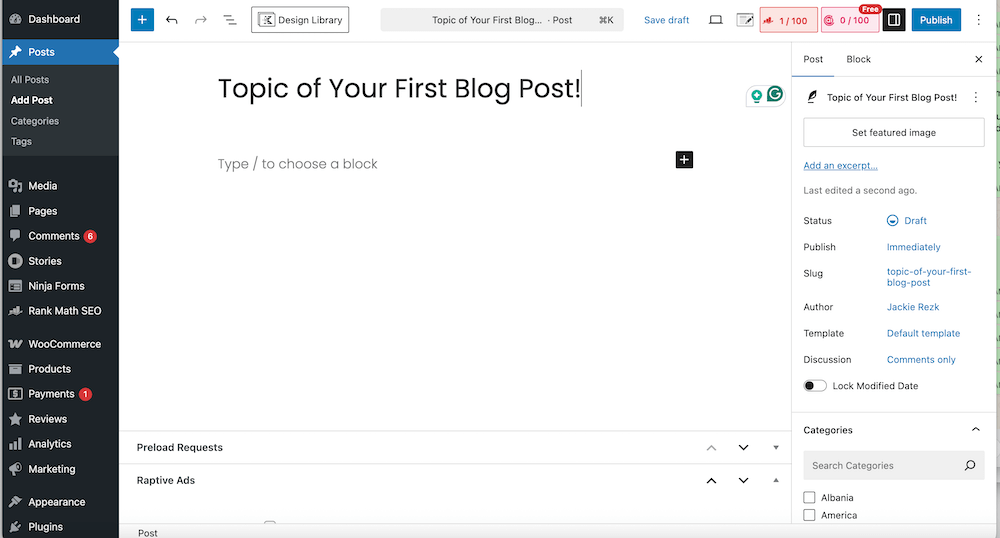Move Preload Requests panel down
The width and height of the screenshot is (1000, 538).
(744, 447)
